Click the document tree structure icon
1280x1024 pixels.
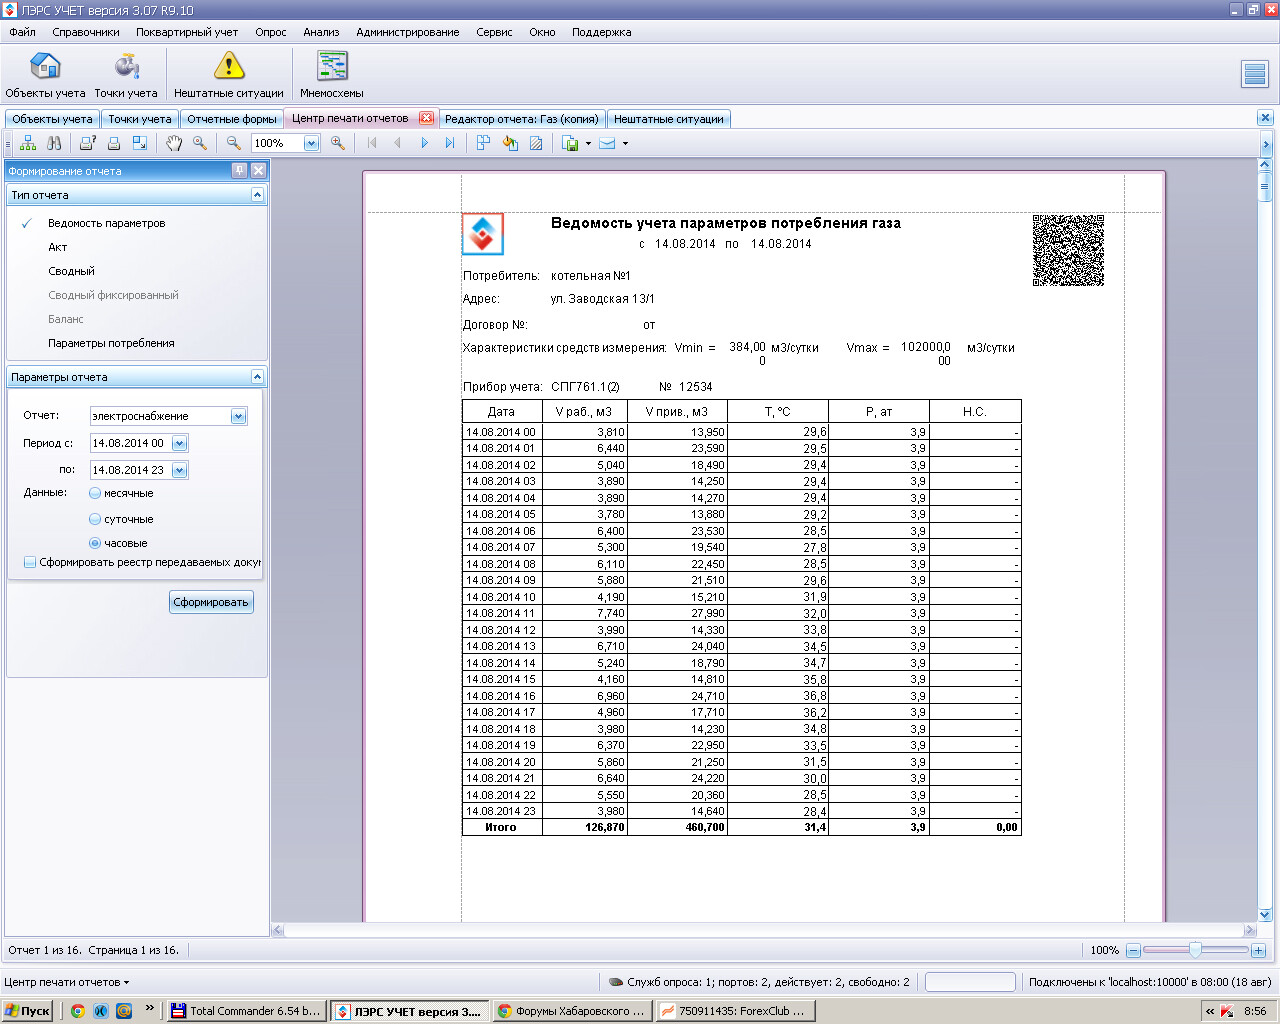[x=28, y=143]
